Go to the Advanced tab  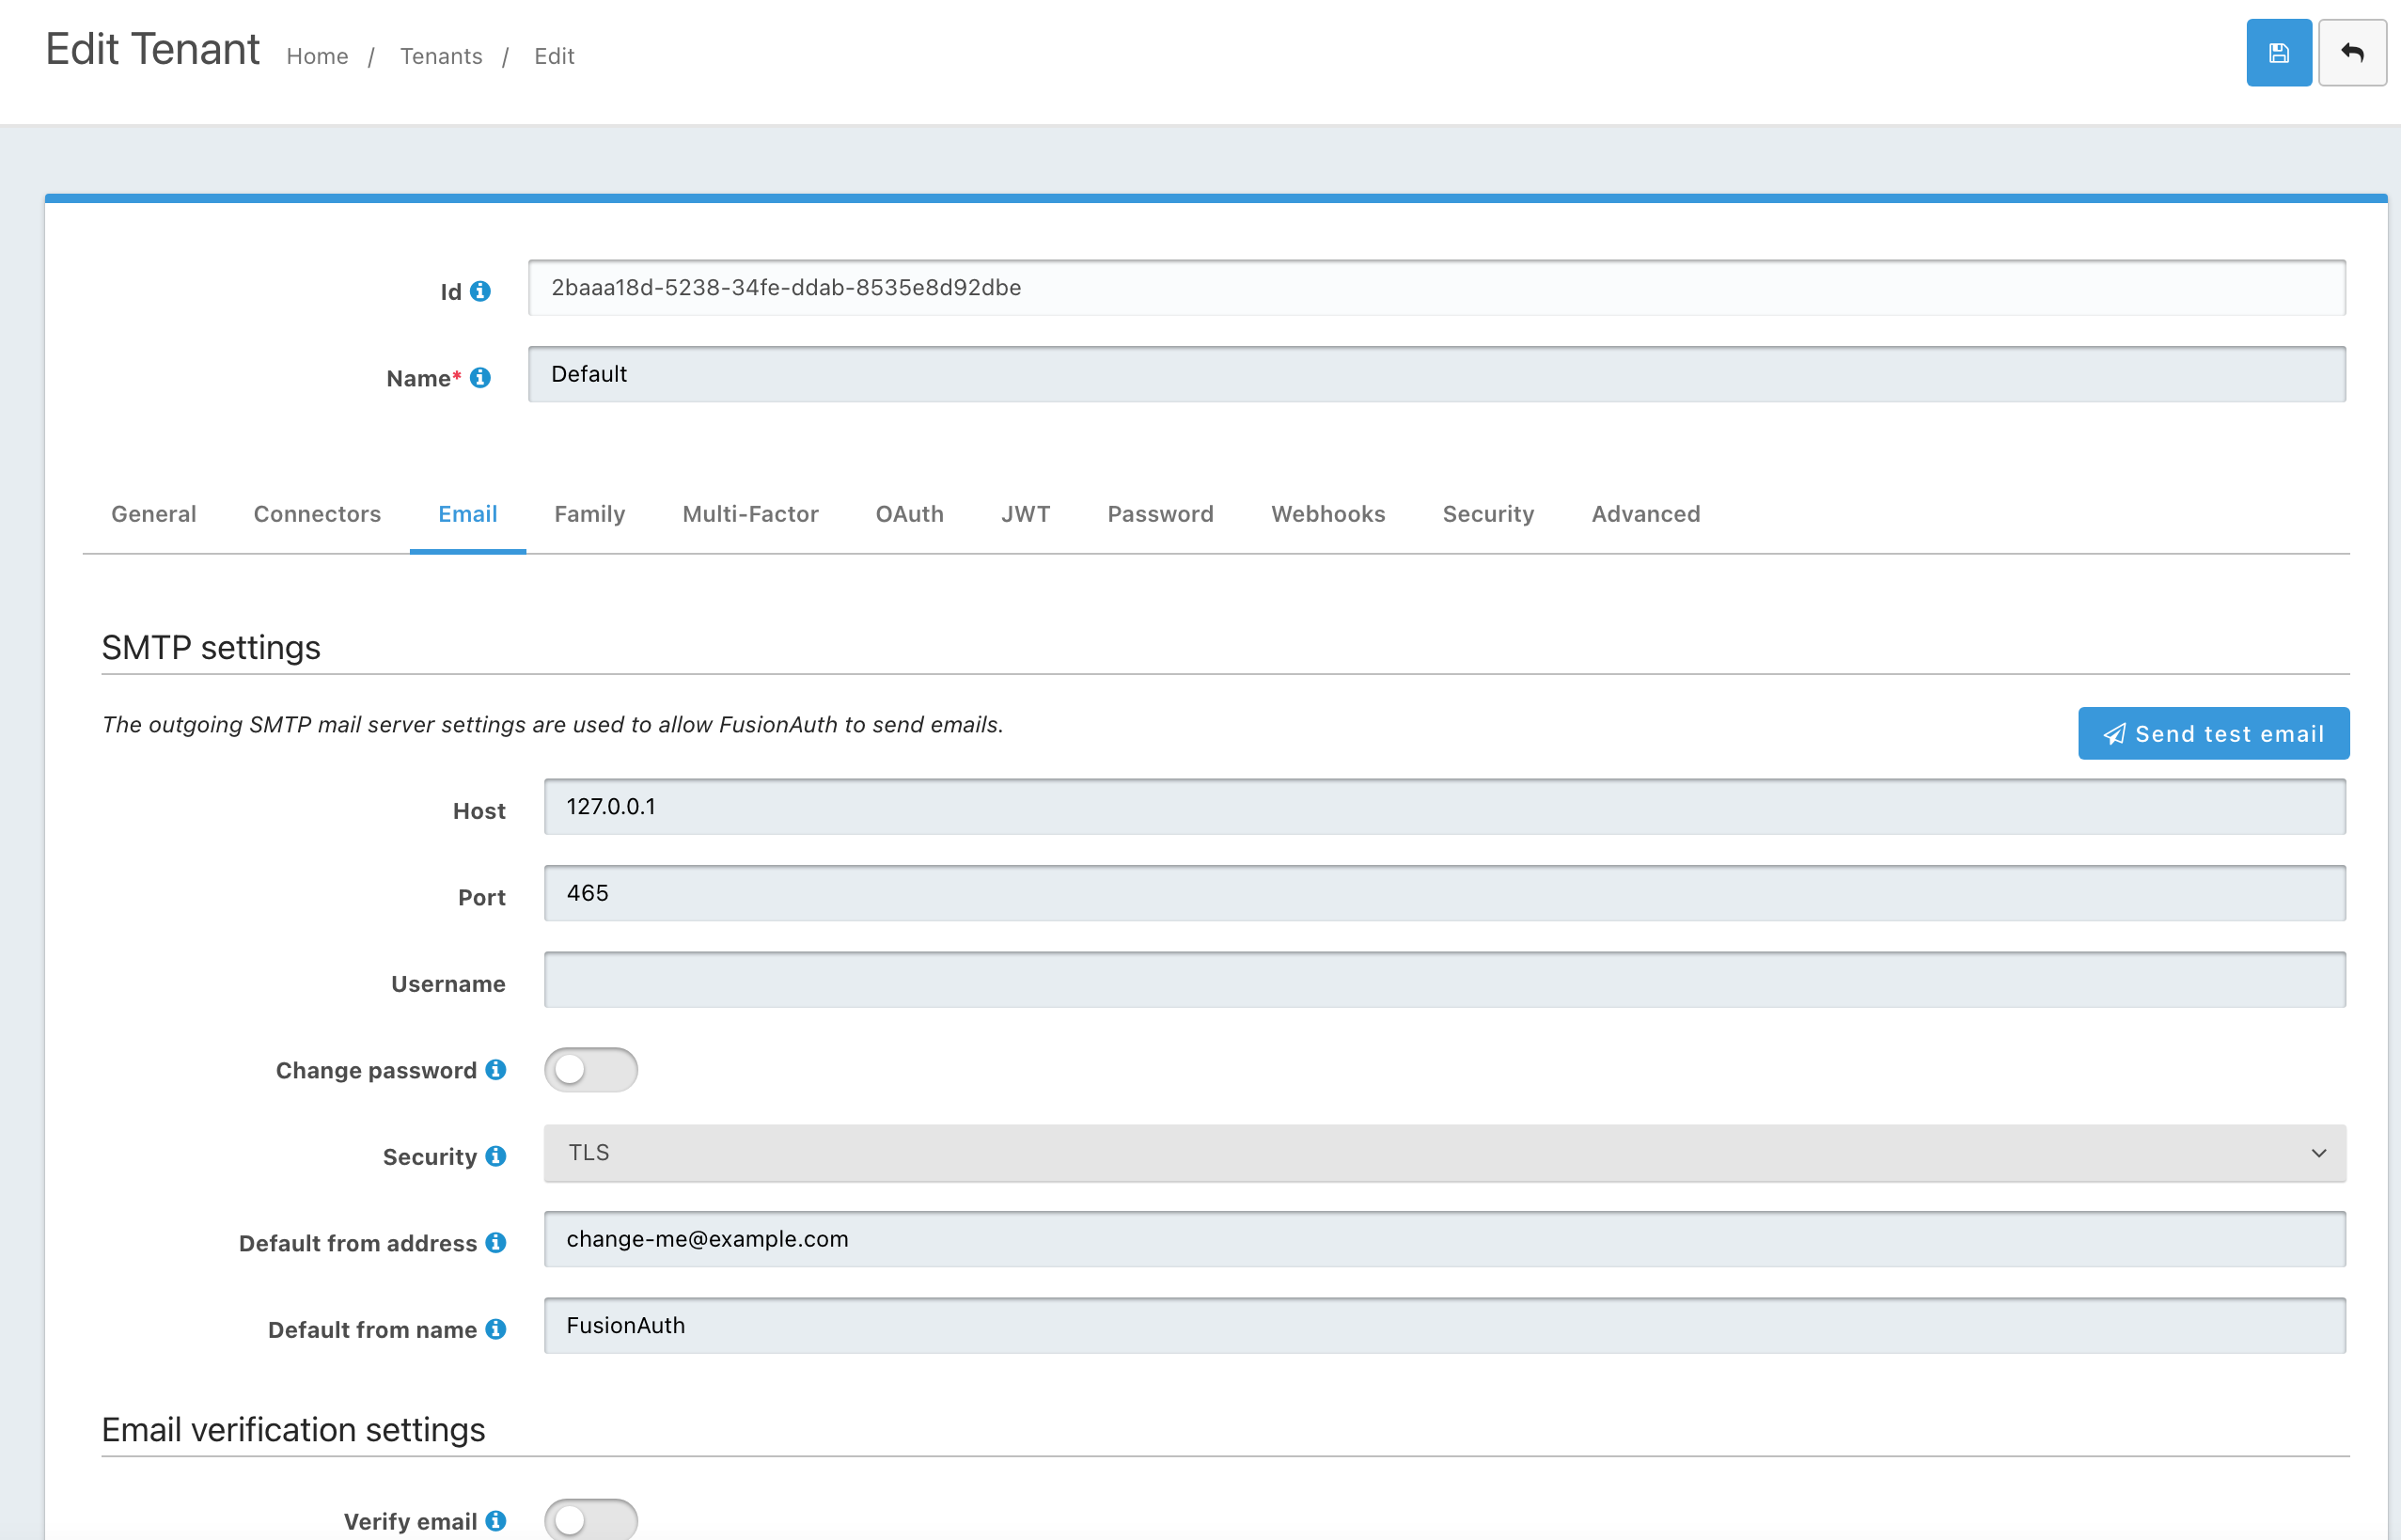coord(1646,514)
